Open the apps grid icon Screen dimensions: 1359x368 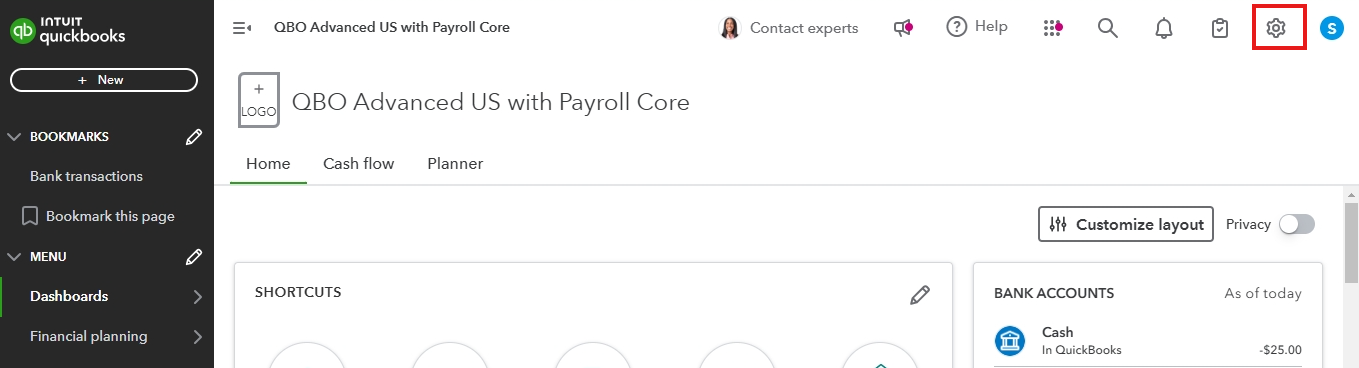[x=1052, y=28]
